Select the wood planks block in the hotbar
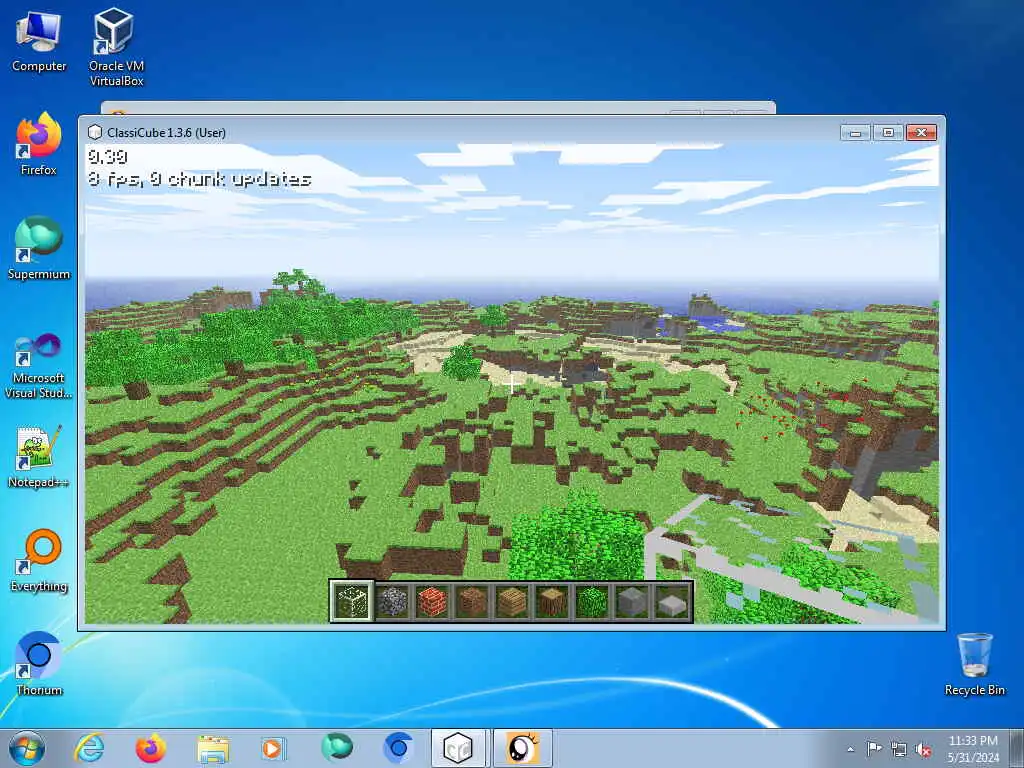 [512, 601]
